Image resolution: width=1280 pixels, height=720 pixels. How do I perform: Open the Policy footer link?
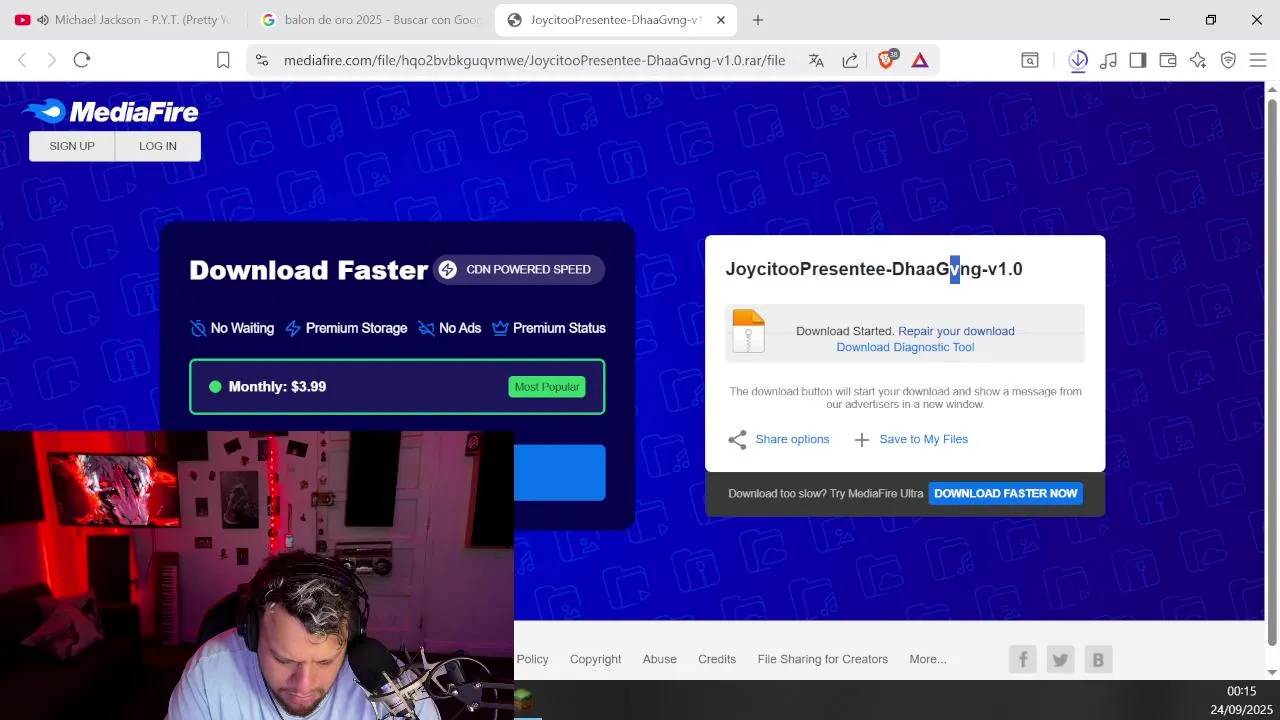coord(532,659)
